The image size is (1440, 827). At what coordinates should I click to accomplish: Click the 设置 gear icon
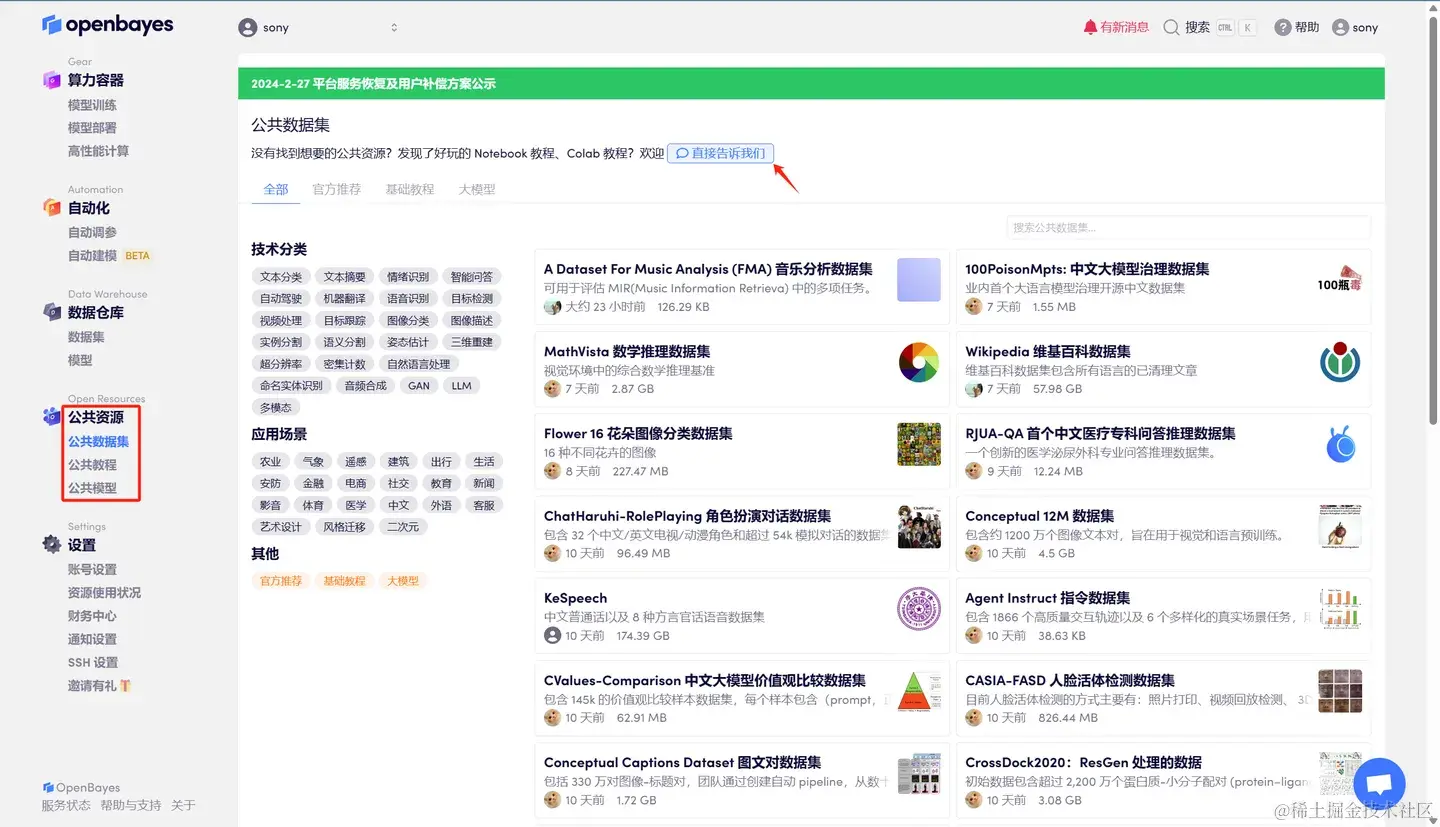pyautogui.click(x=52, y=544)
